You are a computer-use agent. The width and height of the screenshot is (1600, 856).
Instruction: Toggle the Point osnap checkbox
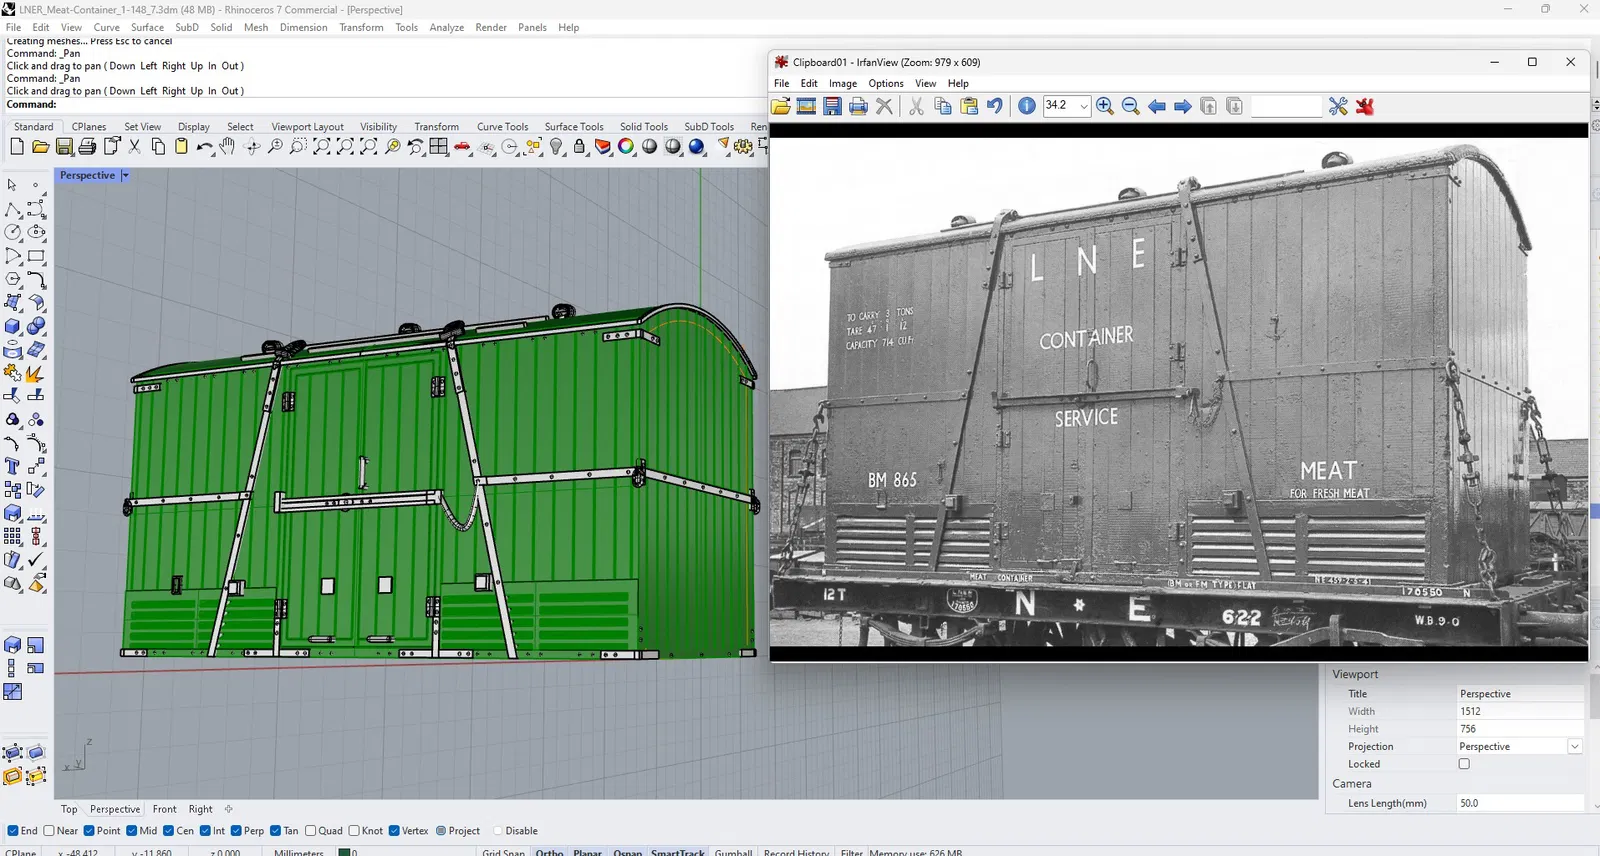pos(89,831)
